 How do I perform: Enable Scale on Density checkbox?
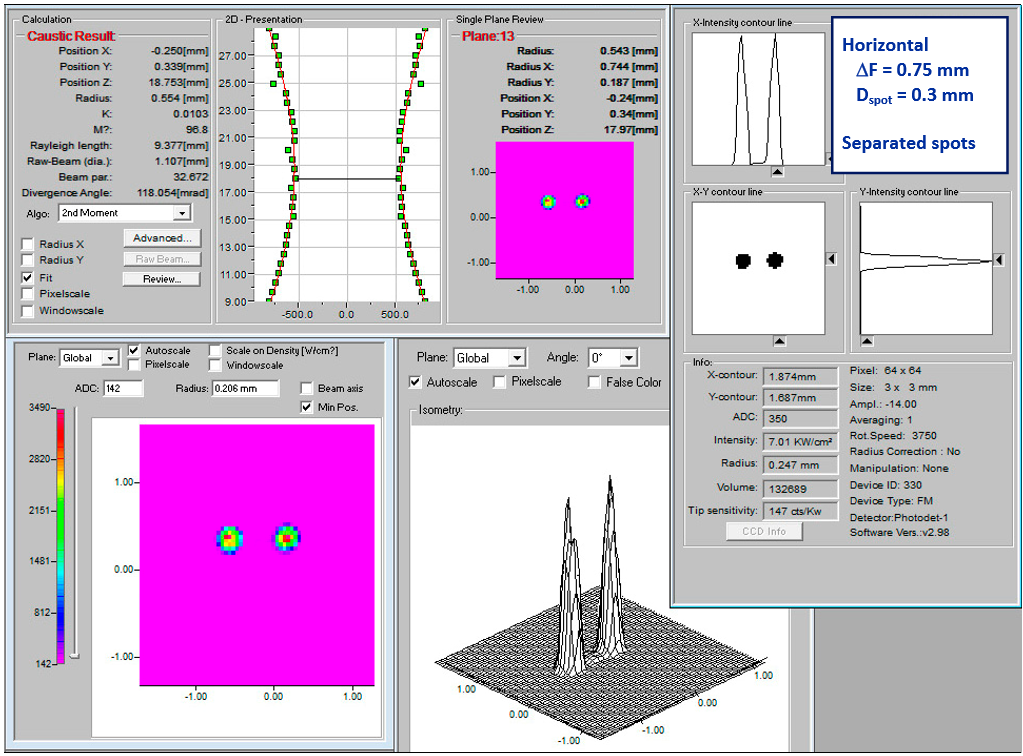[215, 351]
